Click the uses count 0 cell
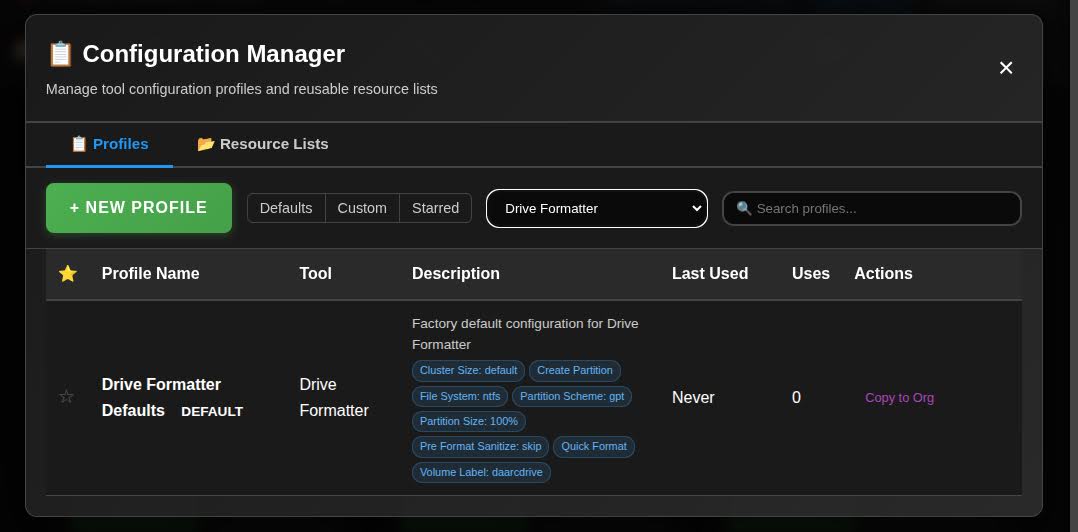Image resolution: width=1078 pixels, height=532 pixels. click(796, 397)
